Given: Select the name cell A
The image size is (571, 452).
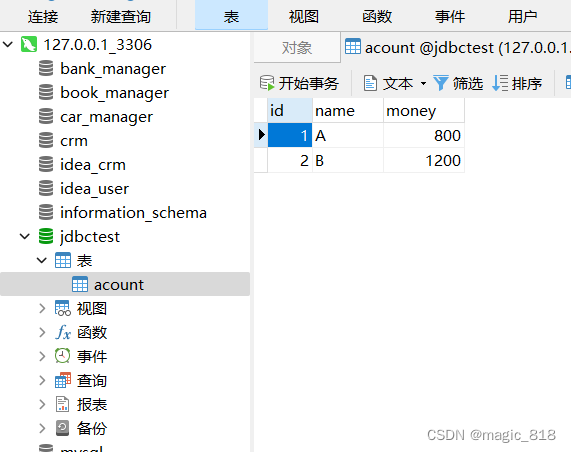Looking at the screenshot, I should (348, 135).
